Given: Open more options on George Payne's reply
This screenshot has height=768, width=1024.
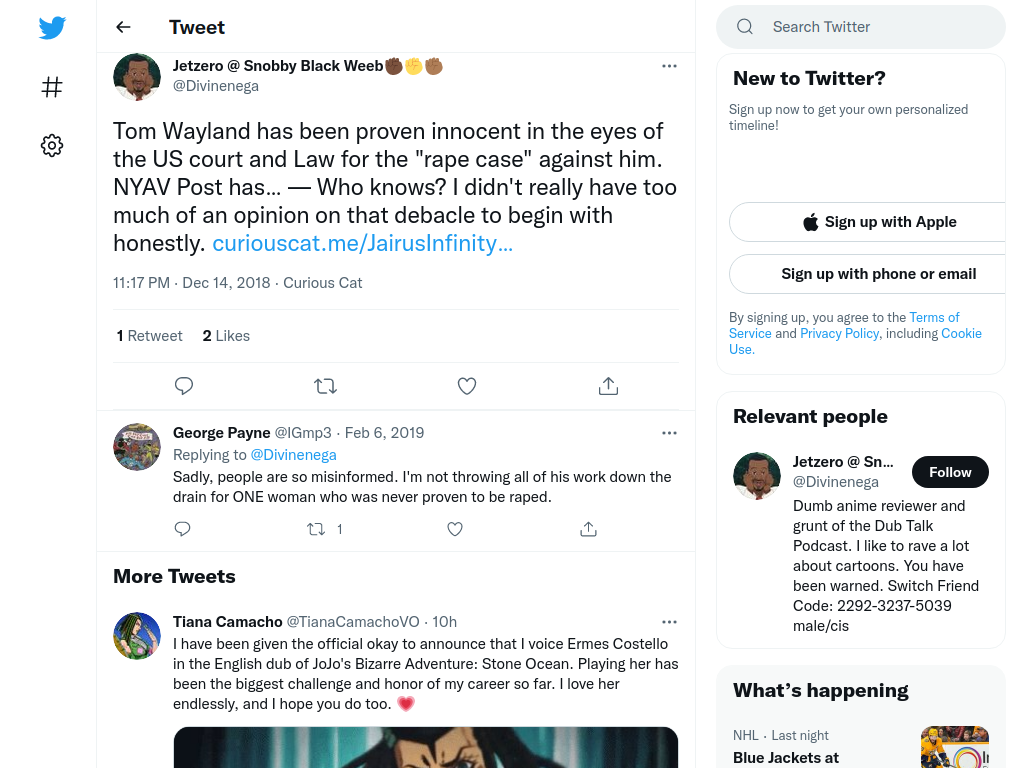Looking at the screenshot, I should point(669,433).
